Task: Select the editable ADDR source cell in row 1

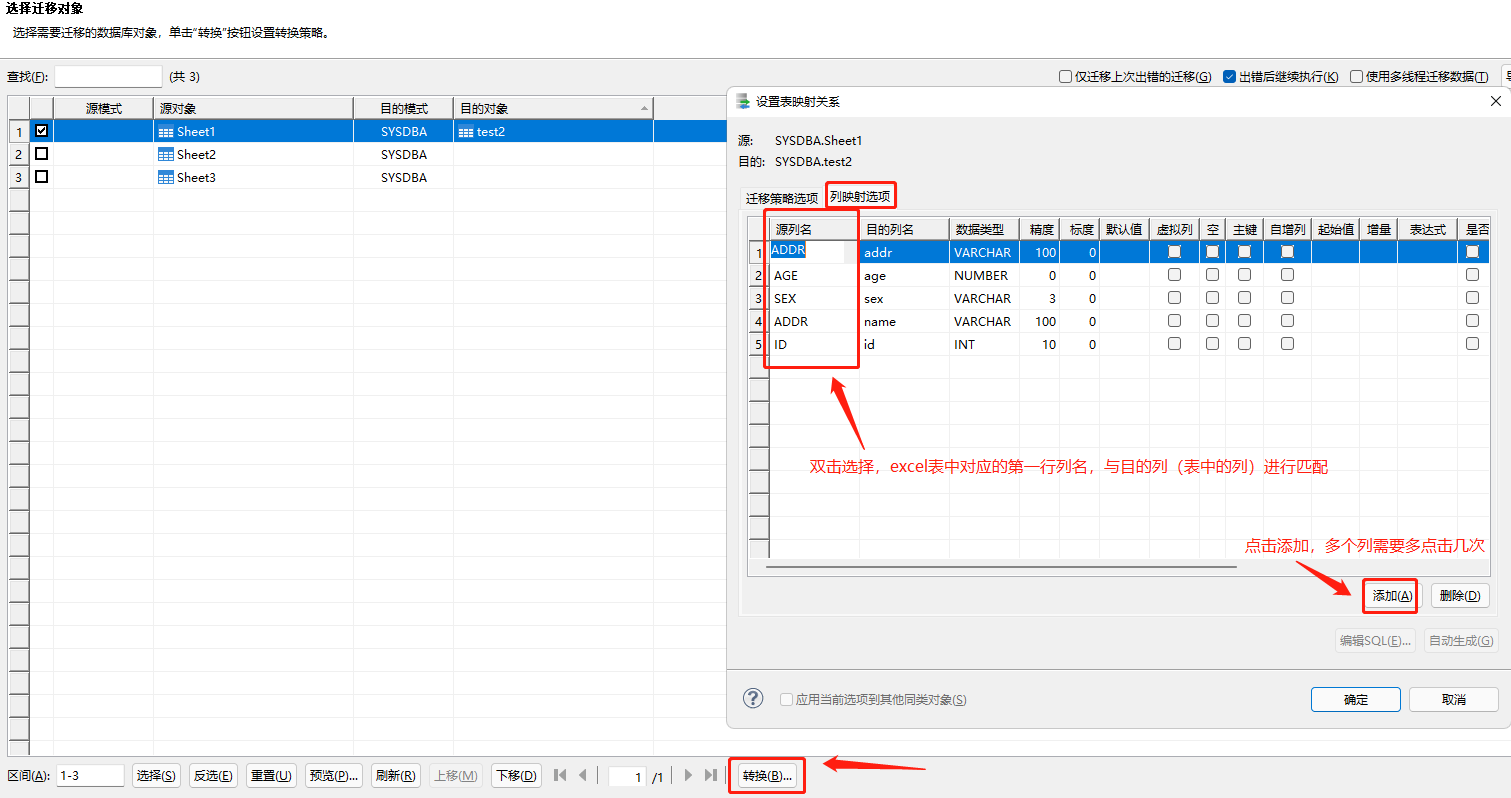Action: point(807,251)
